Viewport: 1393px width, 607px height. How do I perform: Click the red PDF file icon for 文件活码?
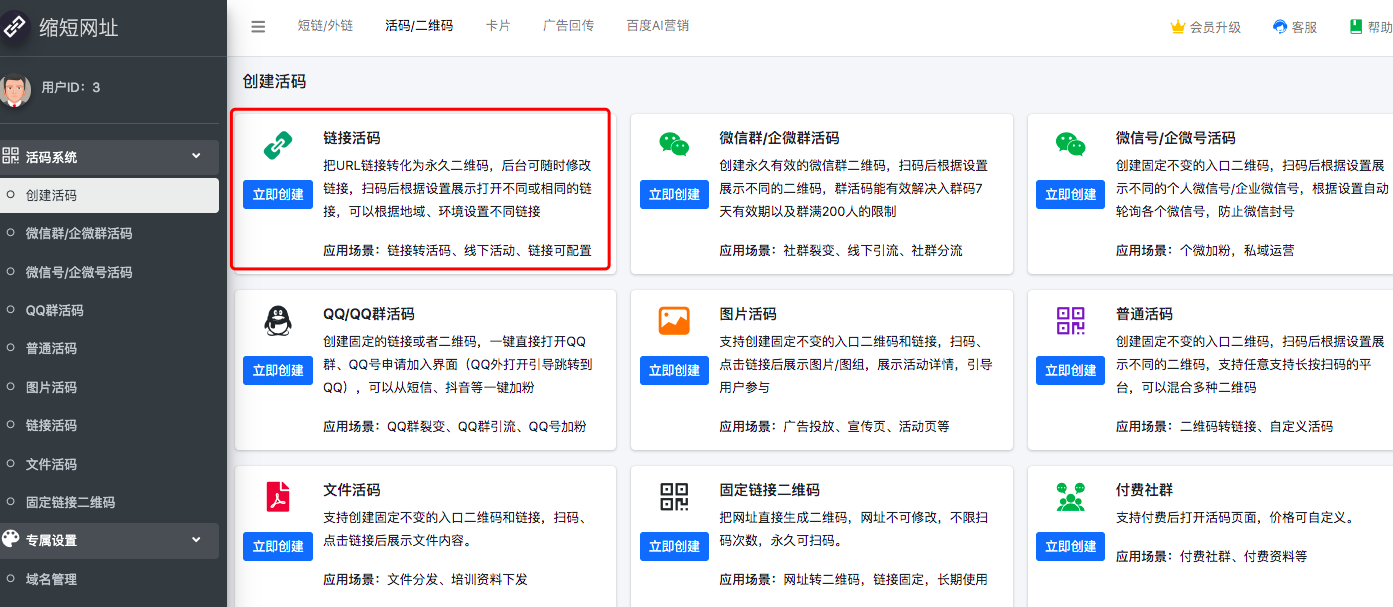[x=277, y=497]
